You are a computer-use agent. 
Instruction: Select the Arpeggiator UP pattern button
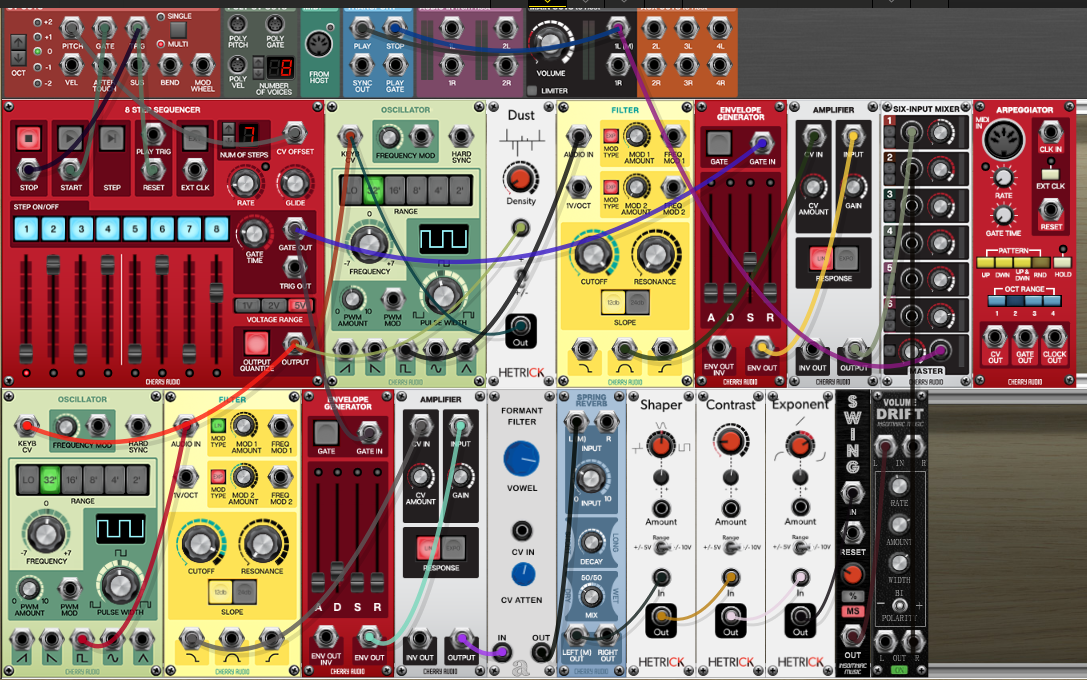point(986,263)
